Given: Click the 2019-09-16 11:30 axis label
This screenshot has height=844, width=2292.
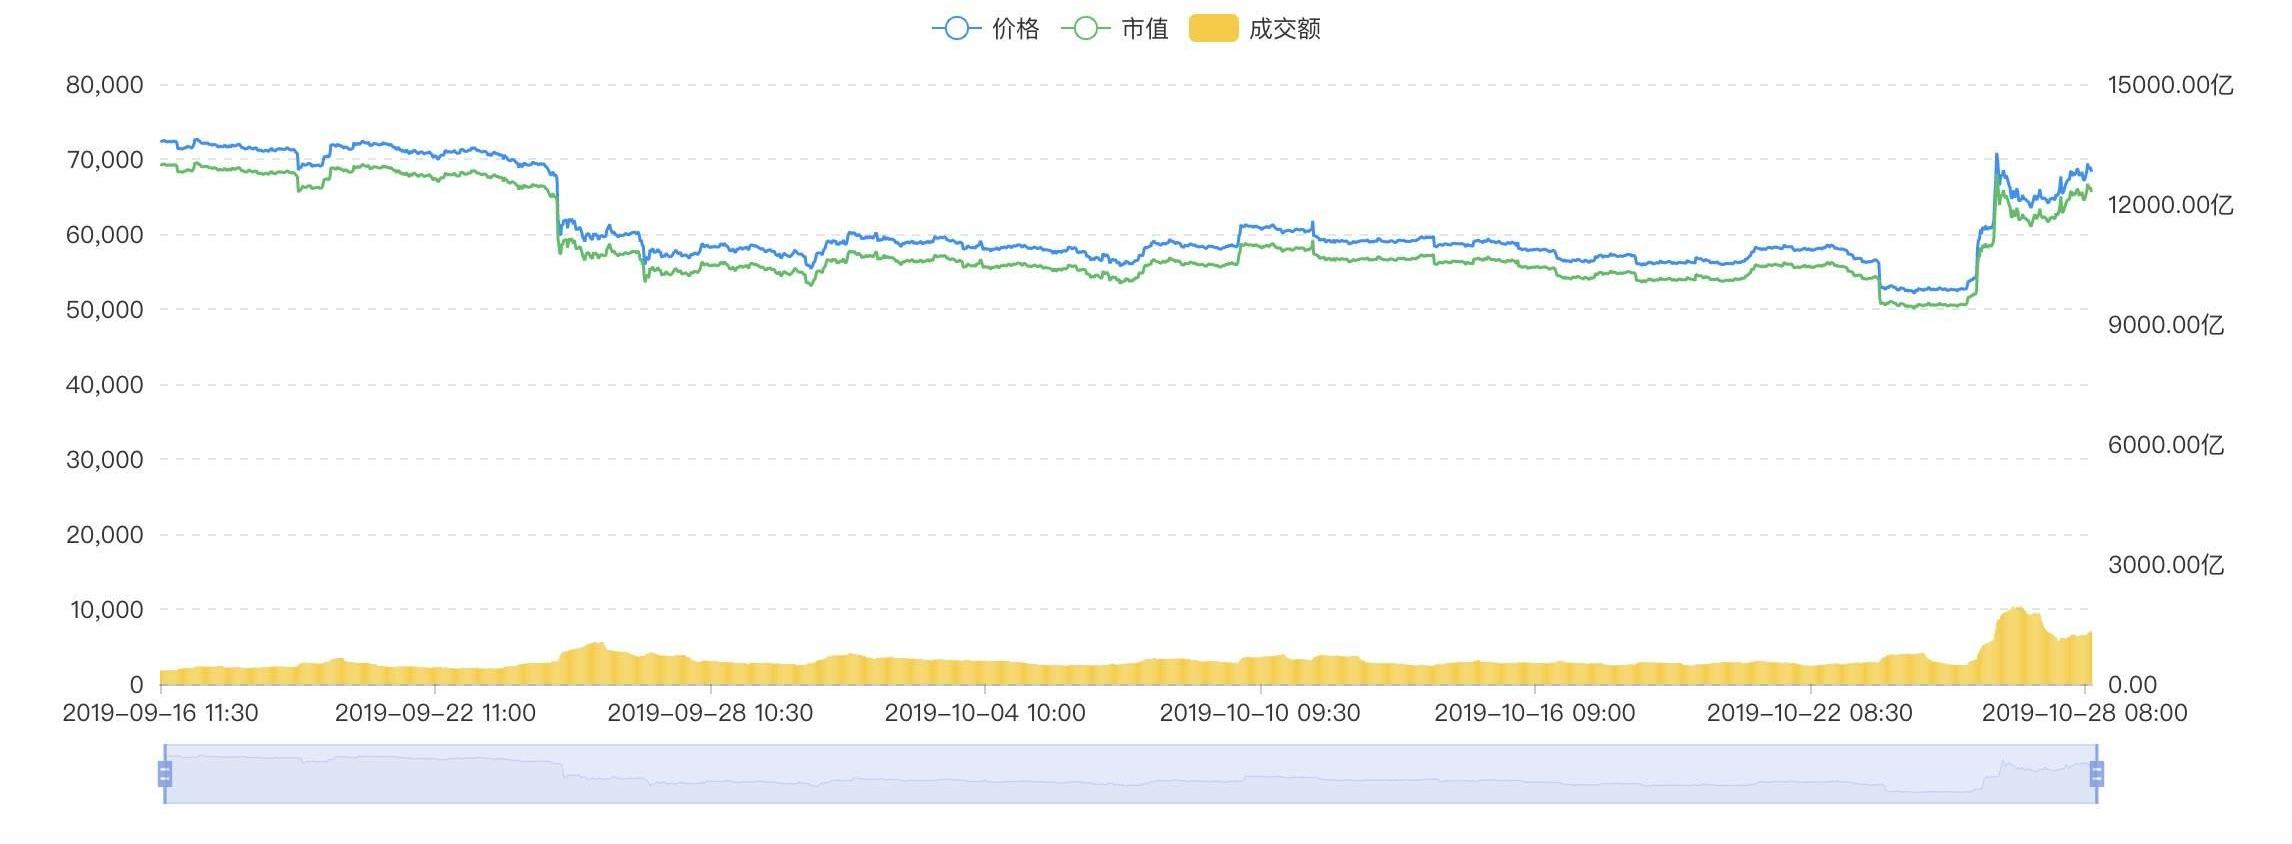Looking at the screenshot, I should (161, 713).
